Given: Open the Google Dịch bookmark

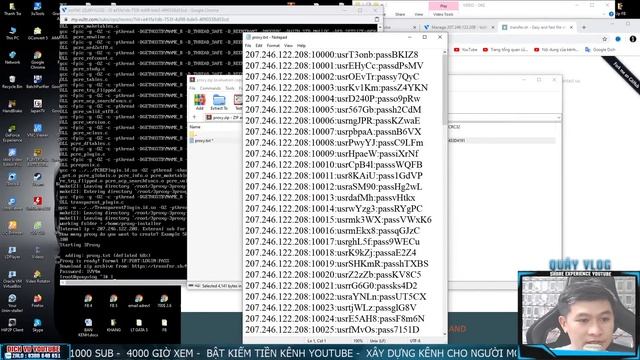Looking at the screenshot, I should (600, 49).
